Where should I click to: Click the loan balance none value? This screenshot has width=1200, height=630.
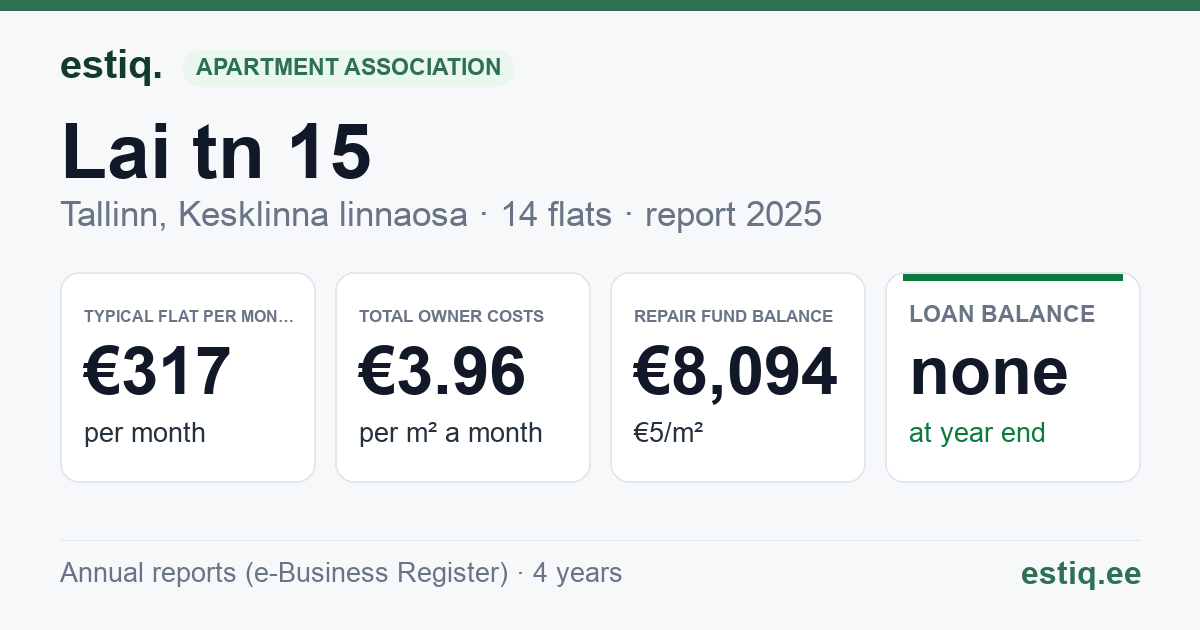[989, 371]
